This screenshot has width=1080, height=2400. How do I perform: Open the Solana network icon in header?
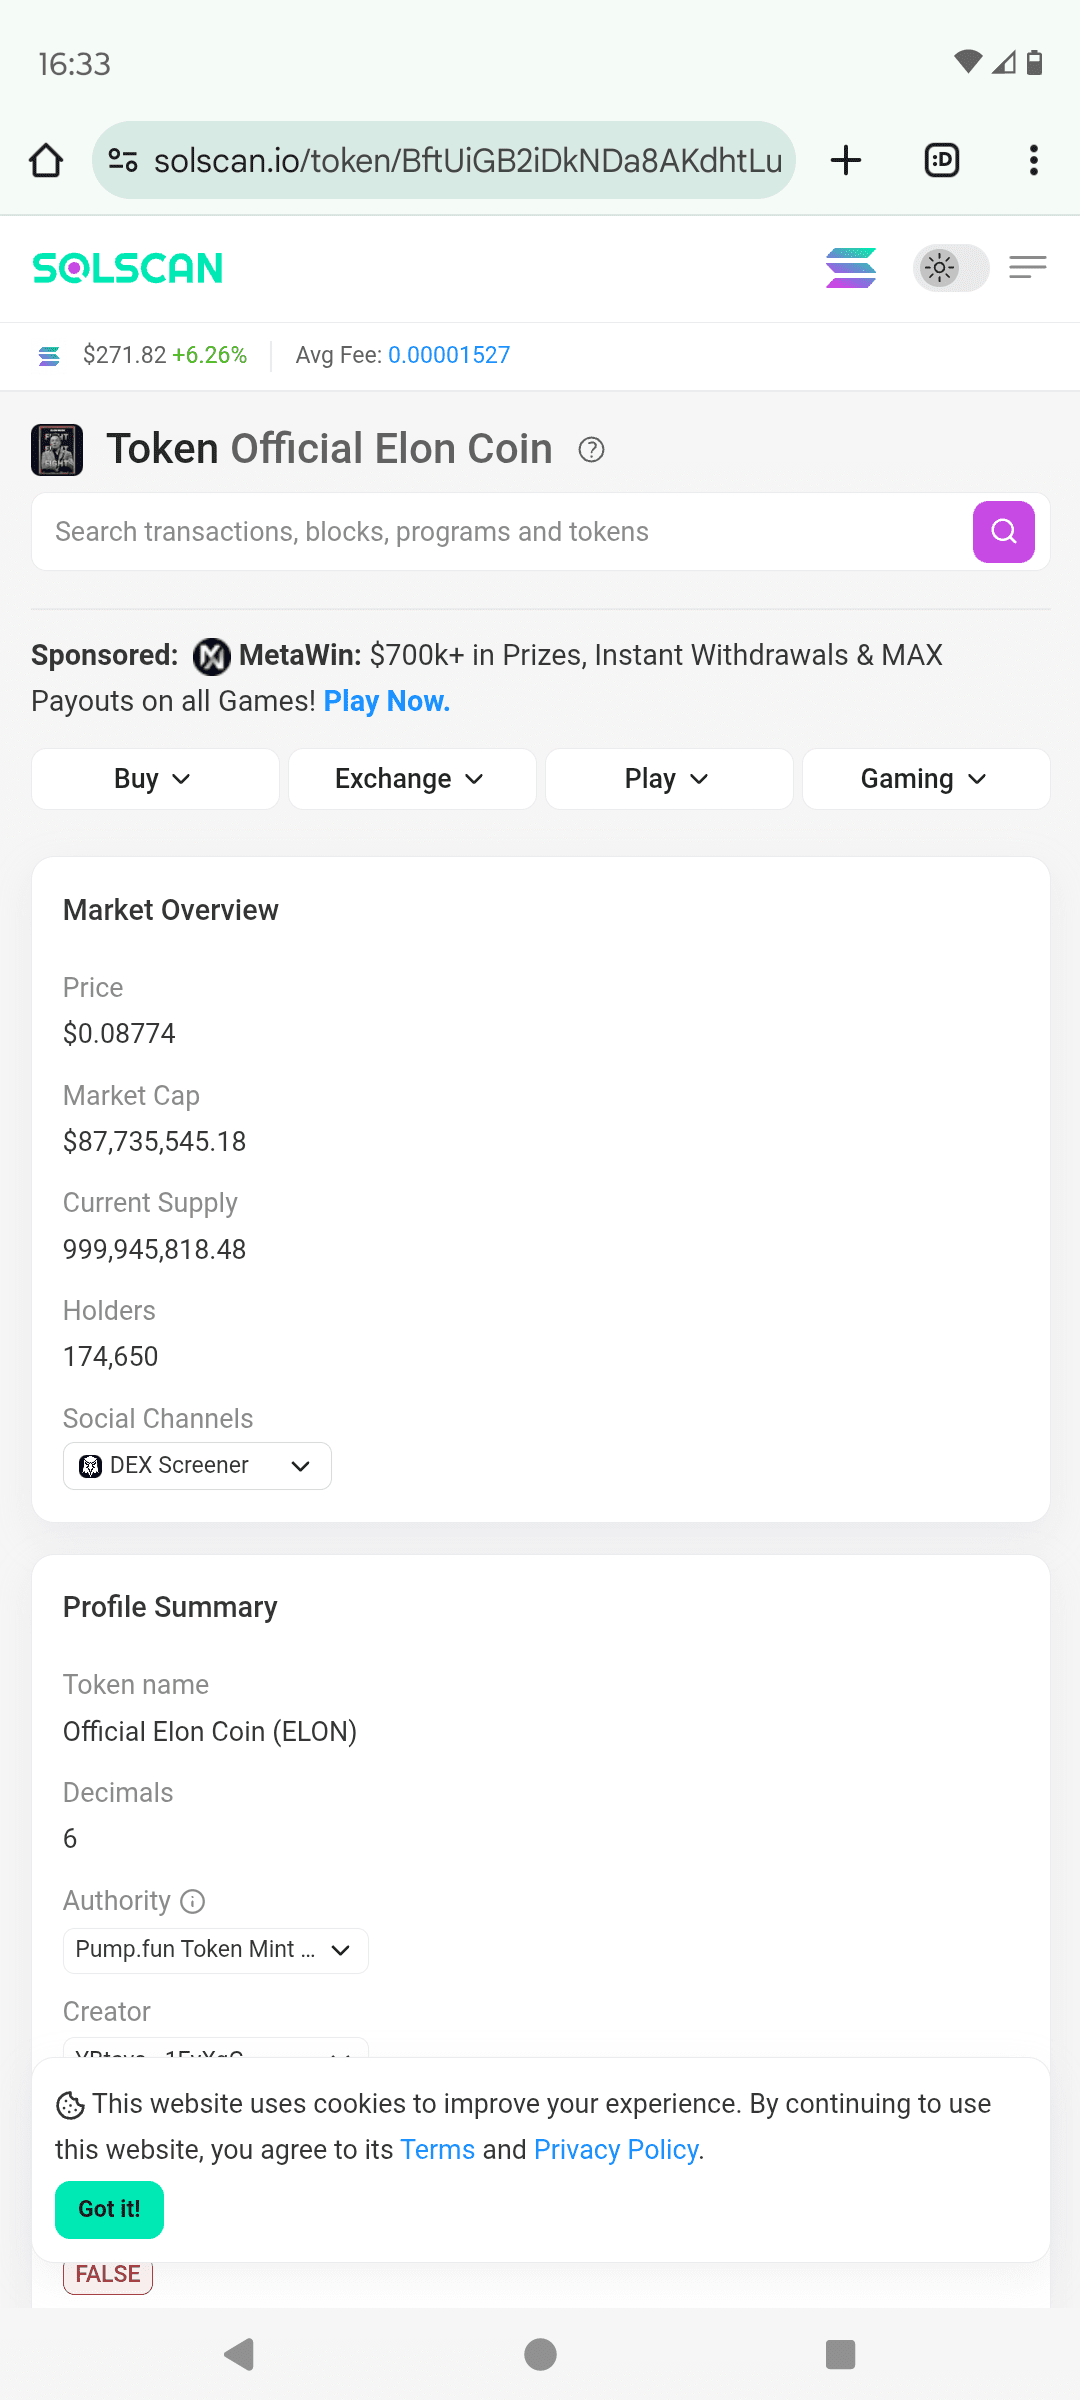(x=851, y=268)
